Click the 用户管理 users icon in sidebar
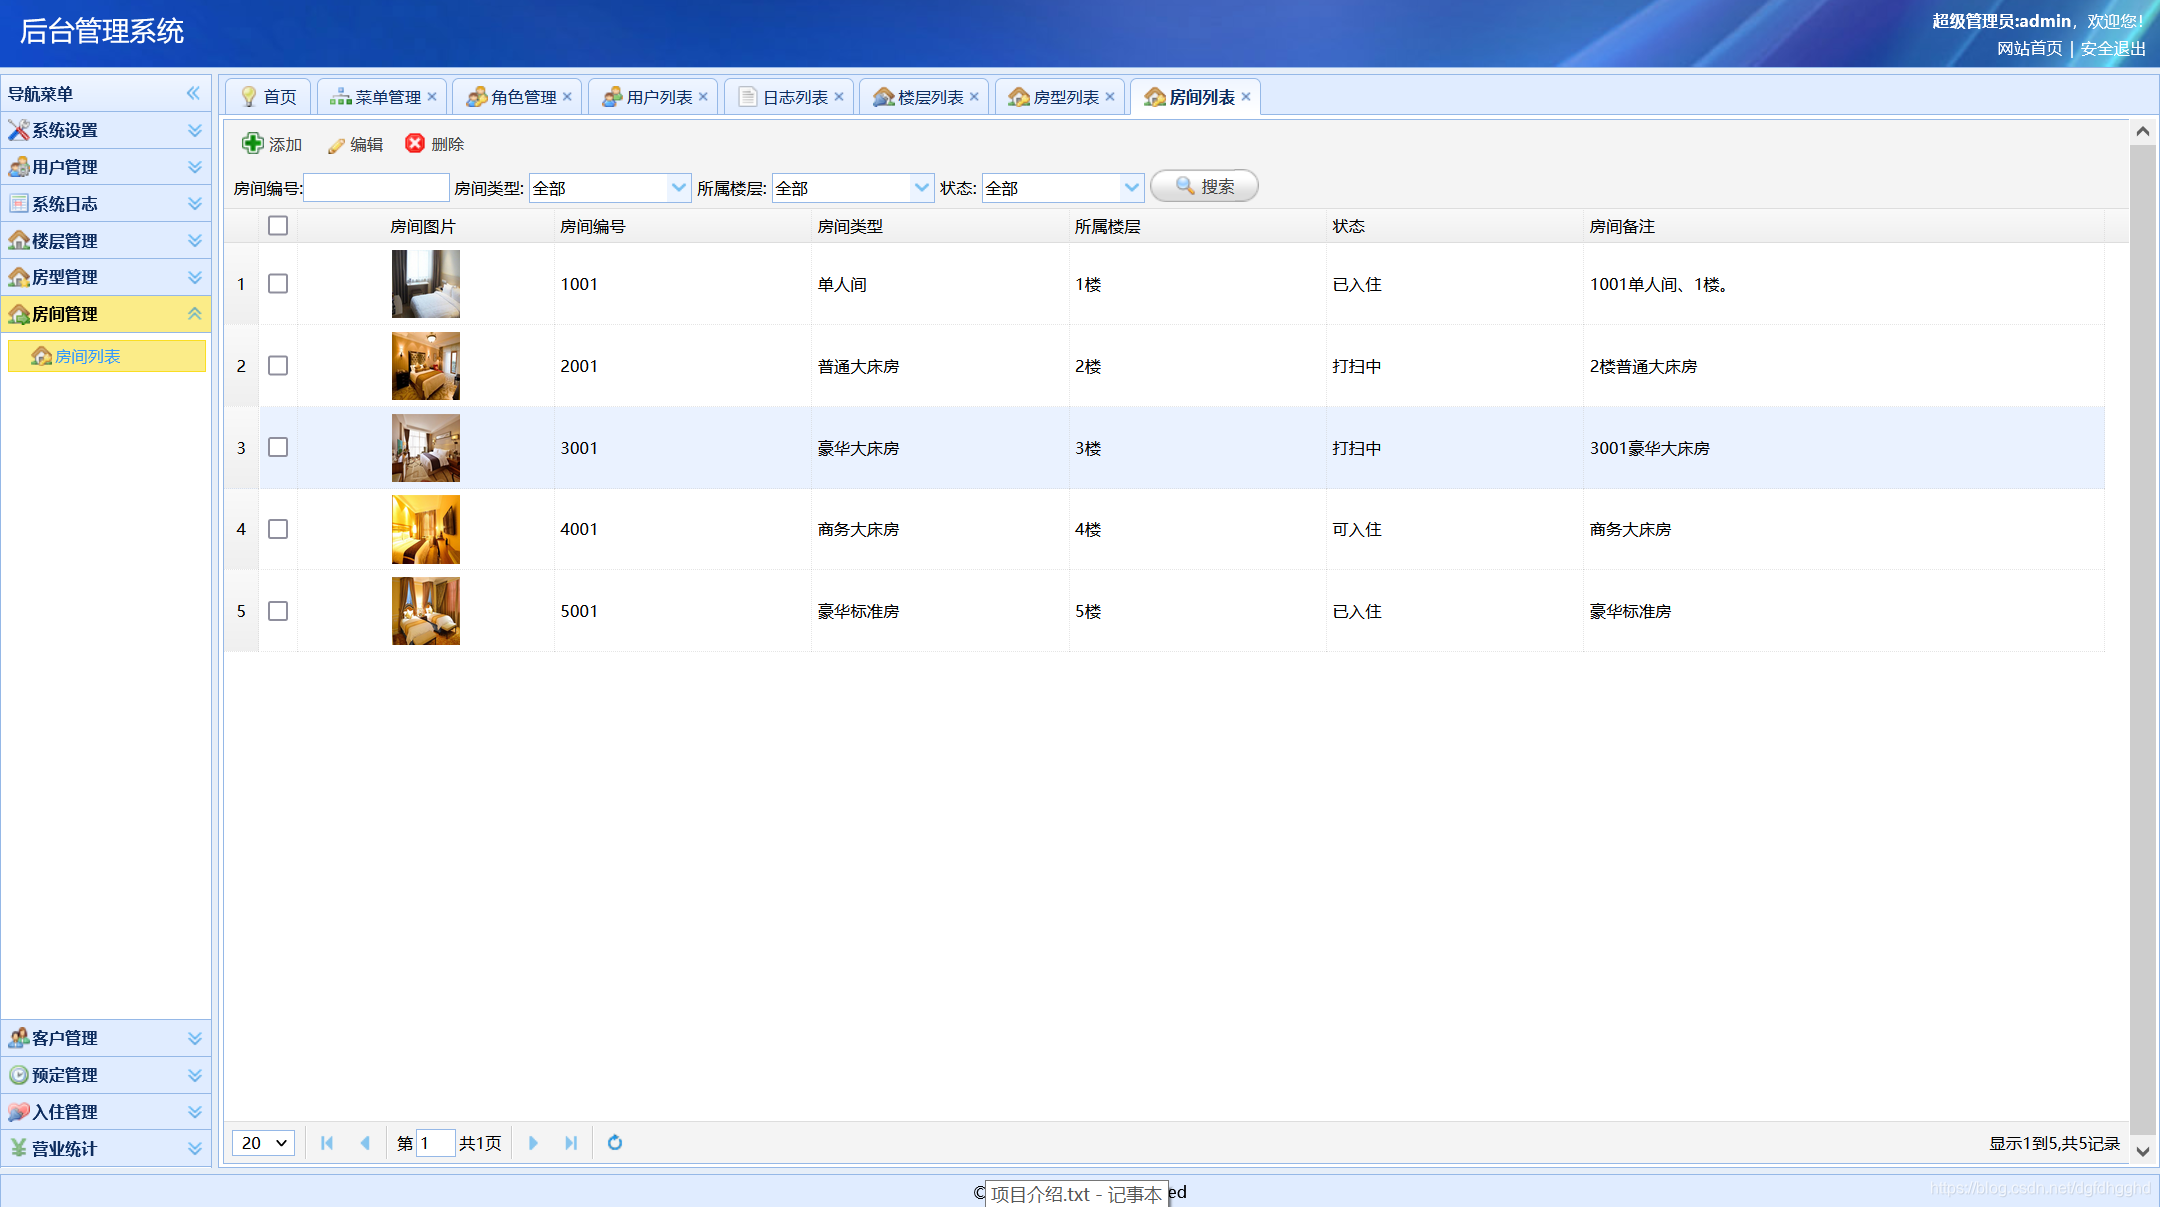 pyautogui.click(x=19, y=167)
